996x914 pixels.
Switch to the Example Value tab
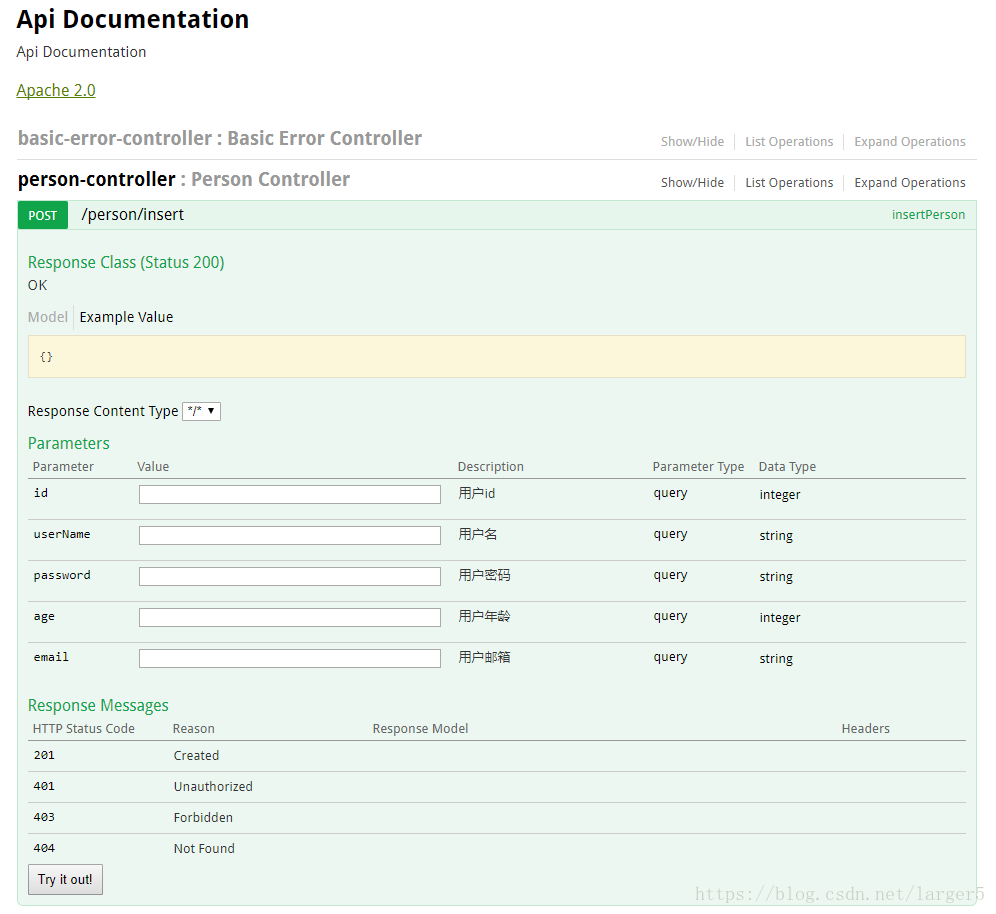[126, 317]
